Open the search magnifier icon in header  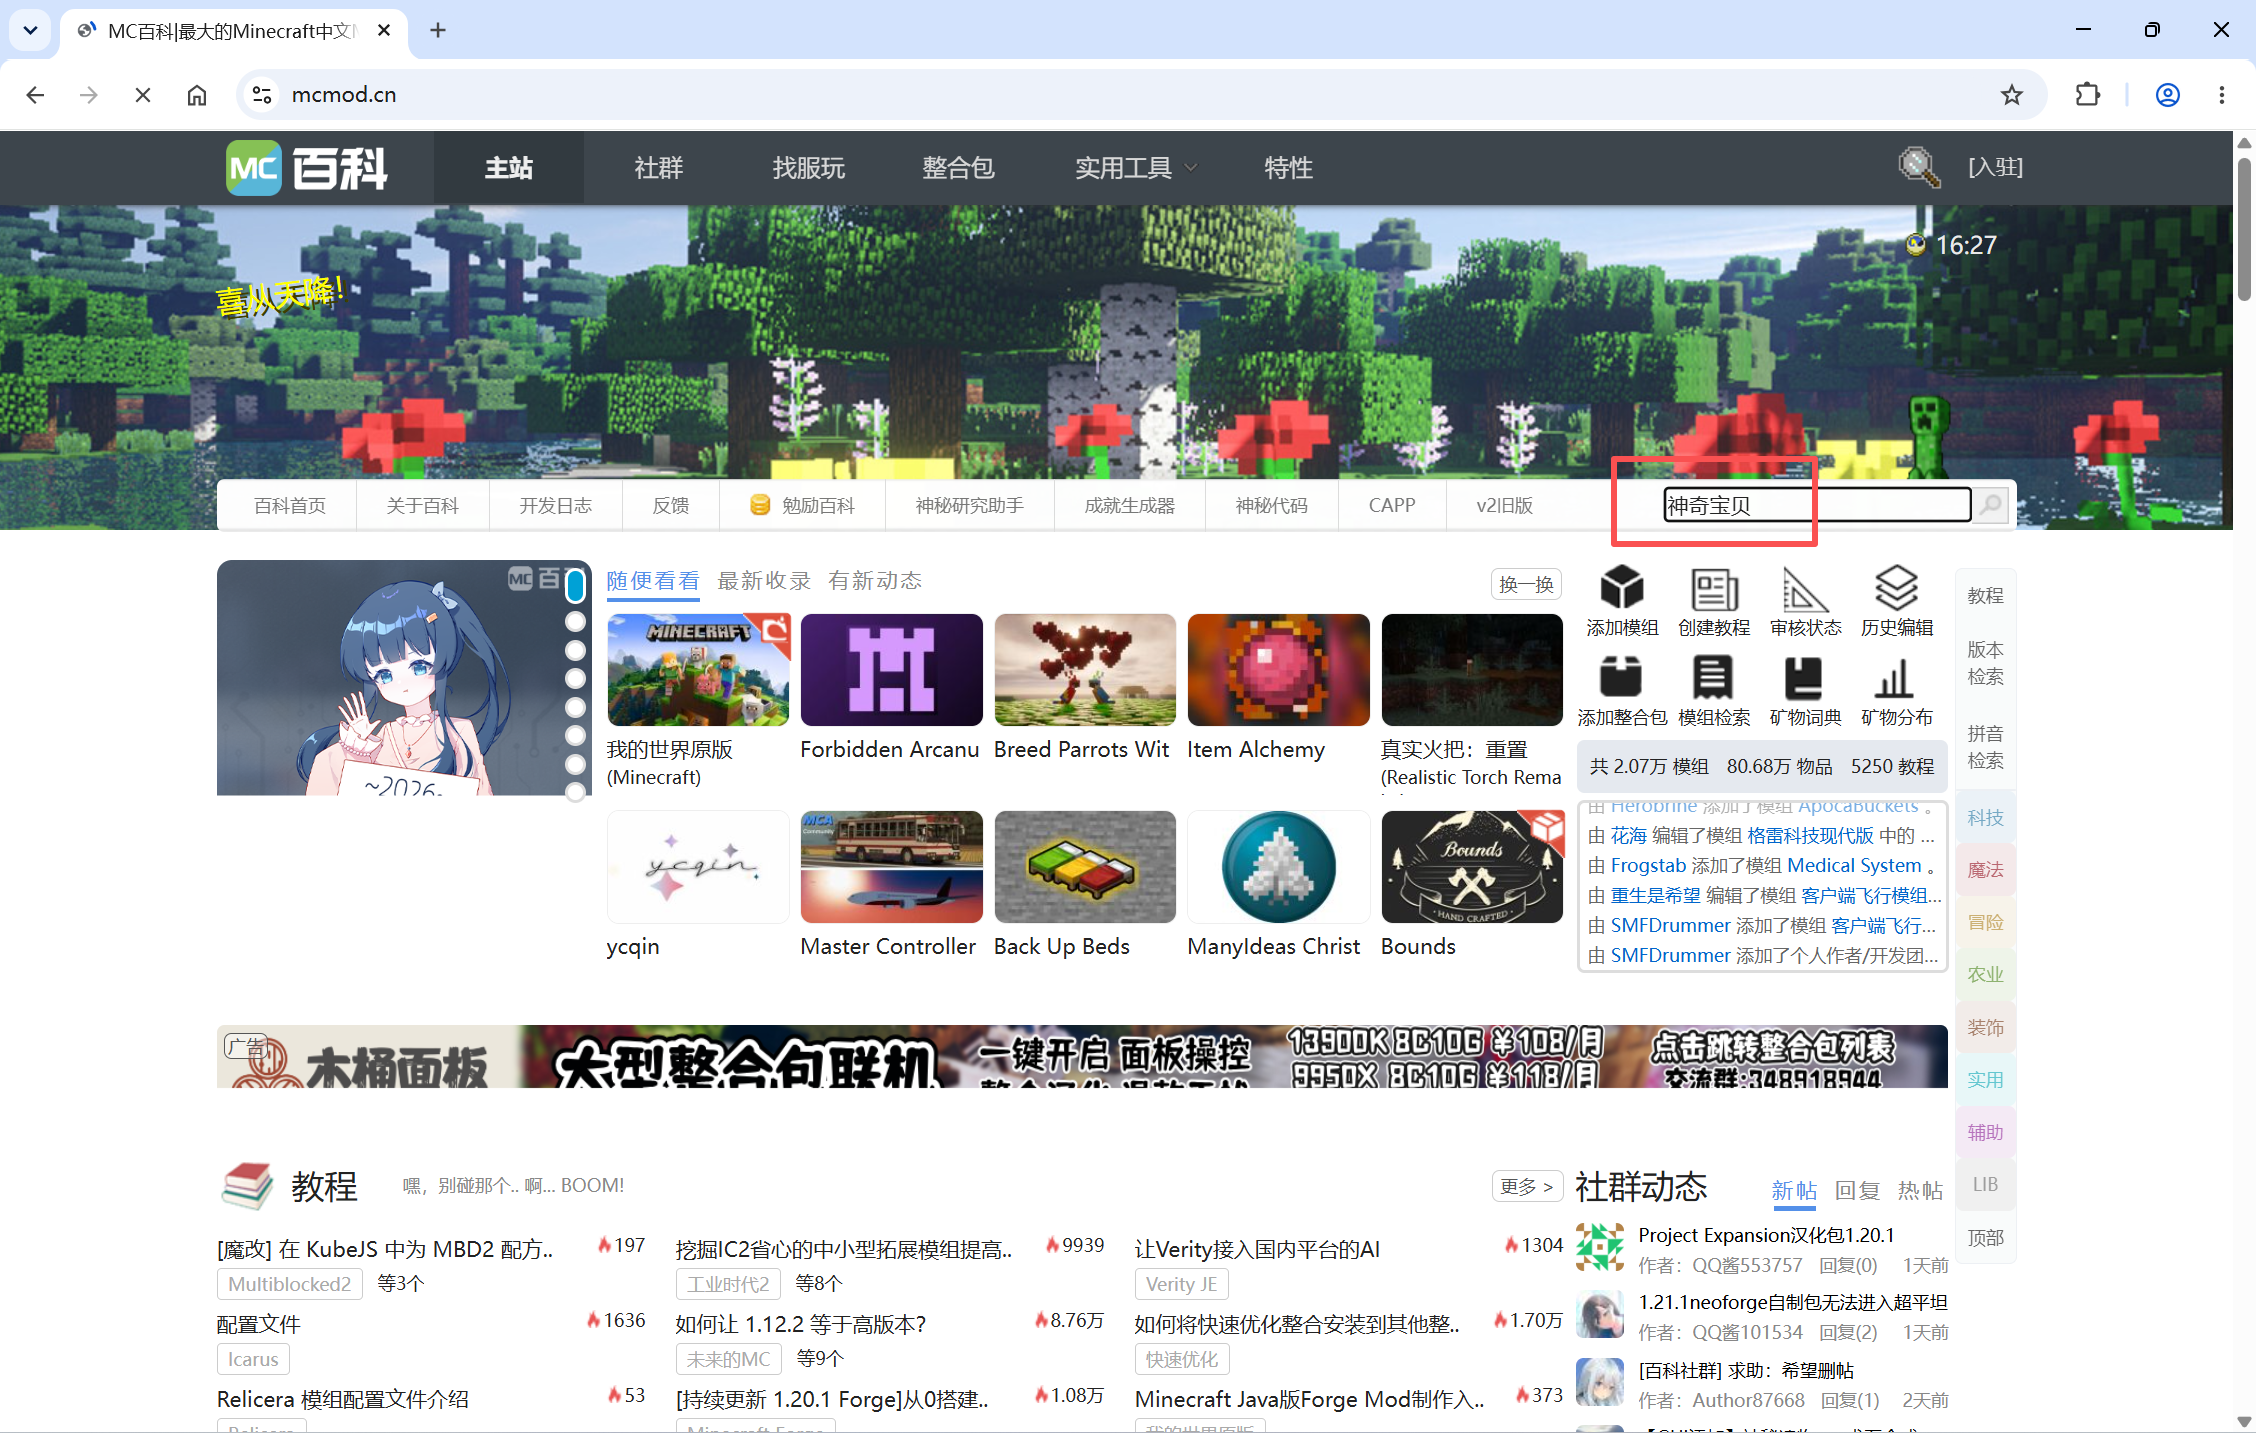click(x=1919, y=167)
